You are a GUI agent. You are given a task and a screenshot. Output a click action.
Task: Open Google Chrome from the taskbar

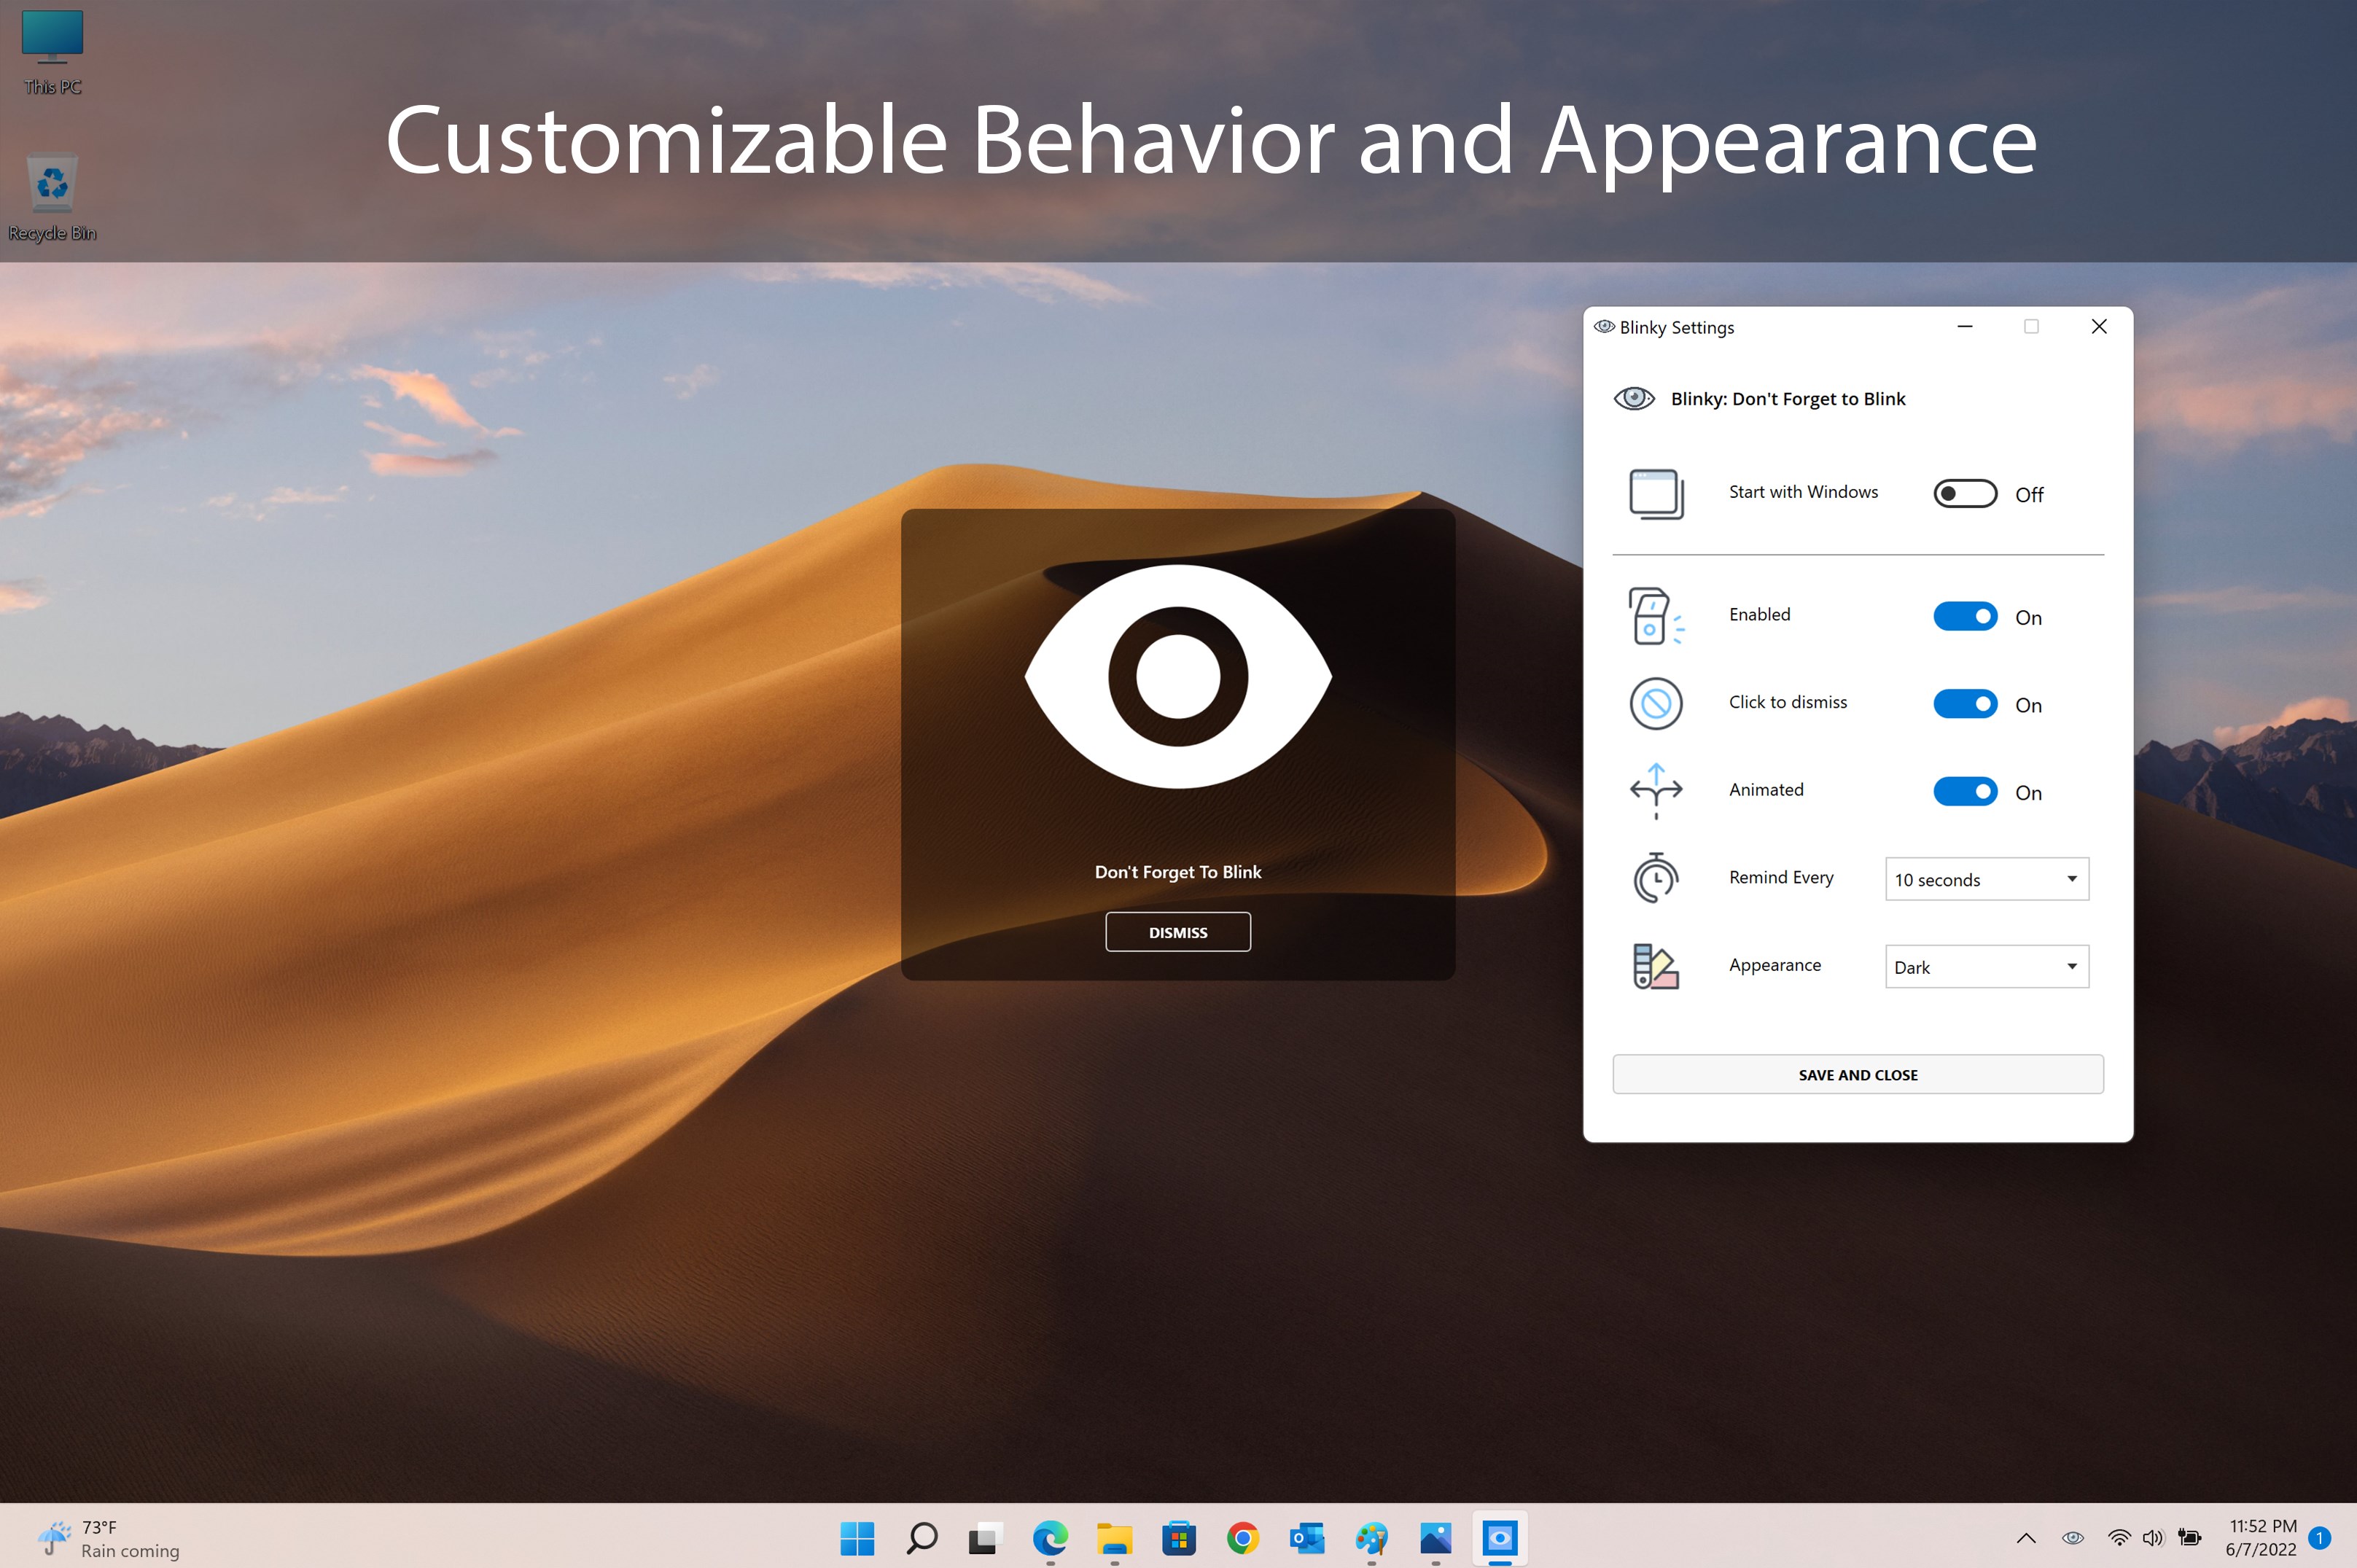(x=1242, y=1537)
